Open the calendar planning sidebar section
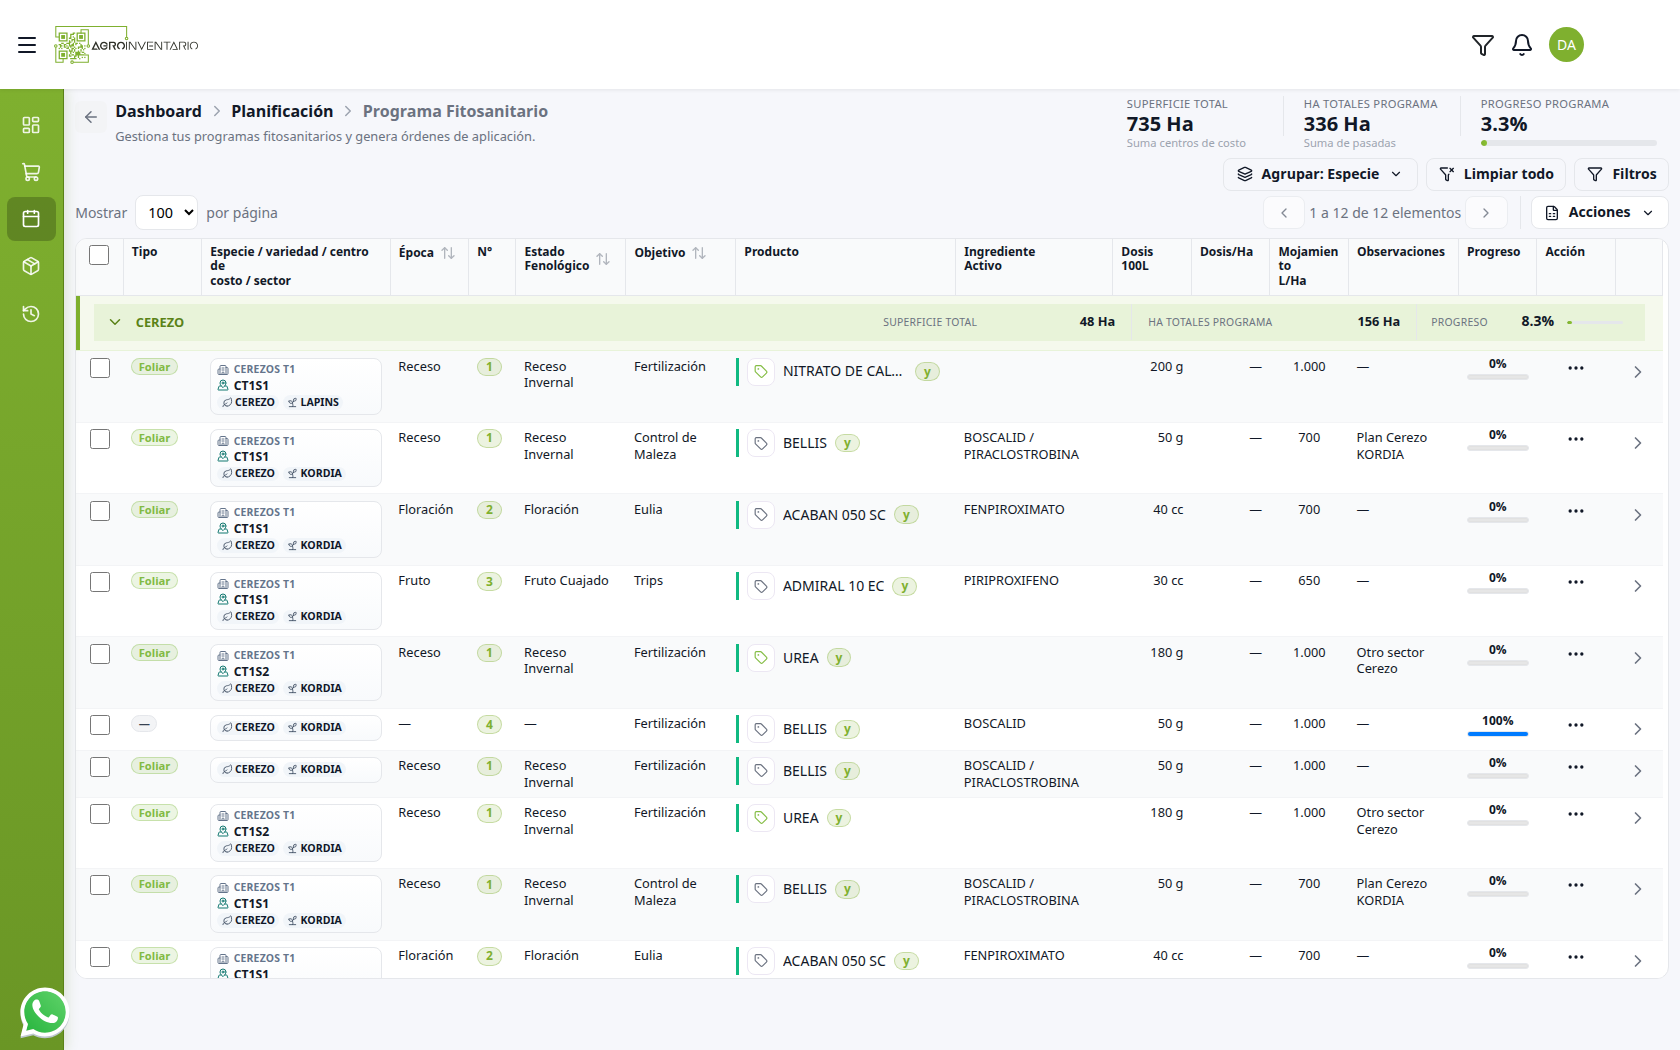Screen dimensions: 1680x1050 click(31, 219)
